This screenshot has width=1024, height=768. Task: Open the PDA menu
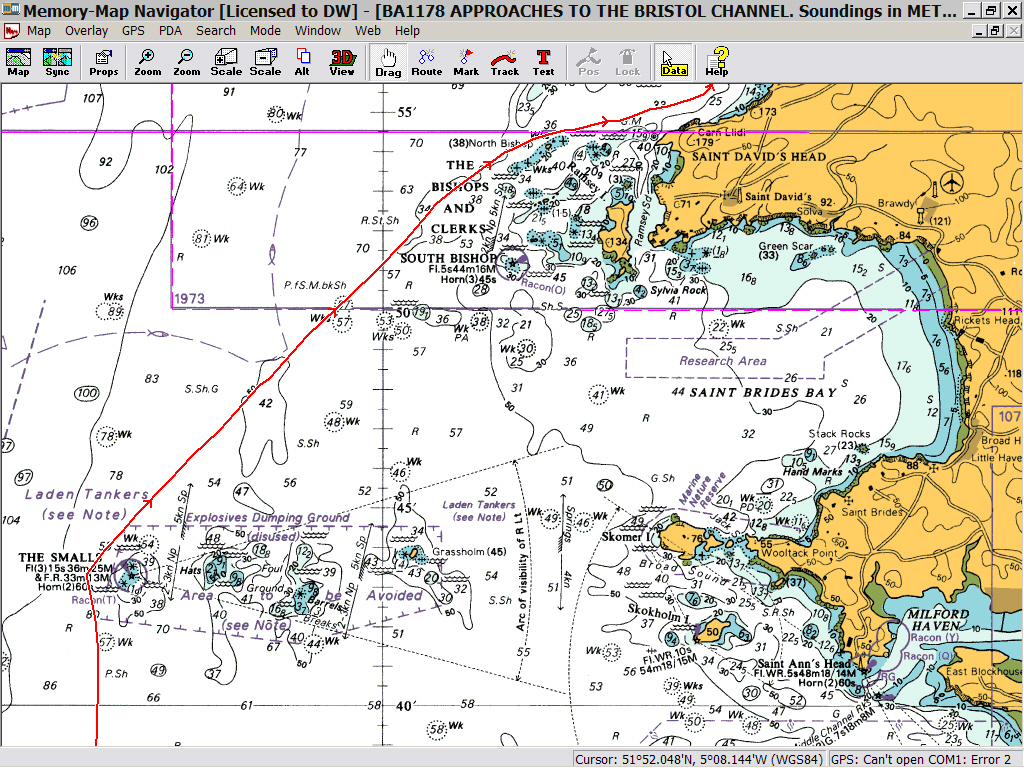170,31
